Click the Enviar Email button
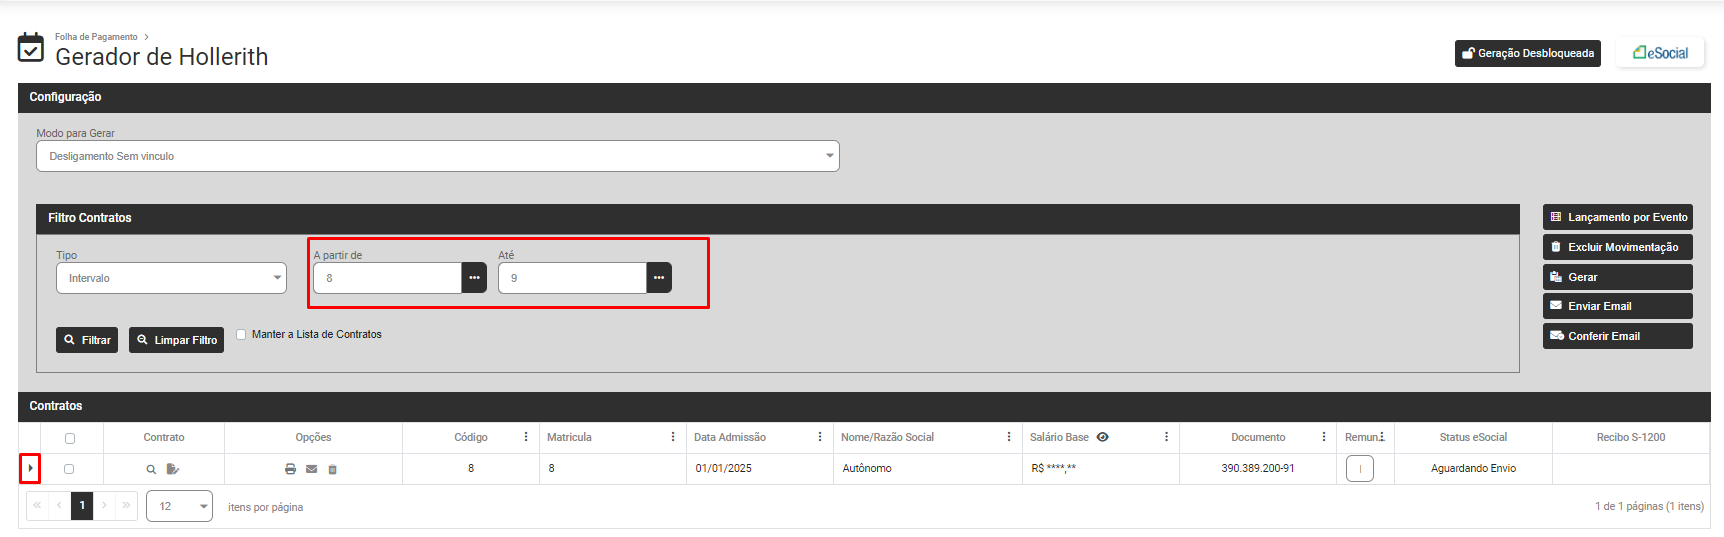 1617,306
